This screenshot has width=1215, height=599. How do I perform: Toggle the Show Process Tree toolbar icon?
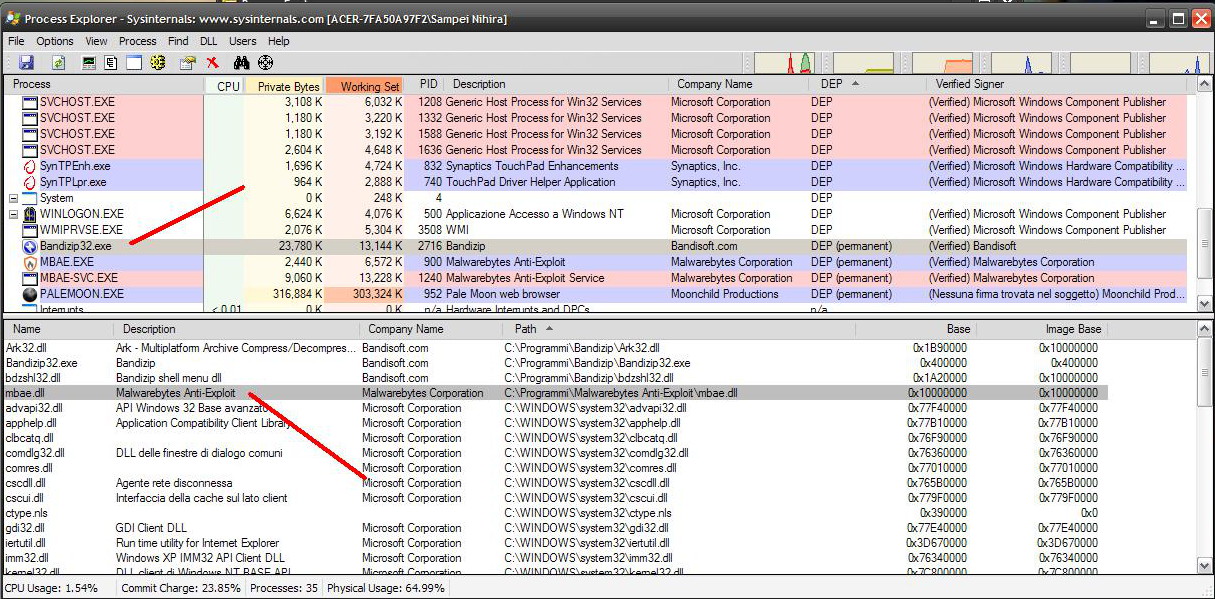(x=110, y=63)
